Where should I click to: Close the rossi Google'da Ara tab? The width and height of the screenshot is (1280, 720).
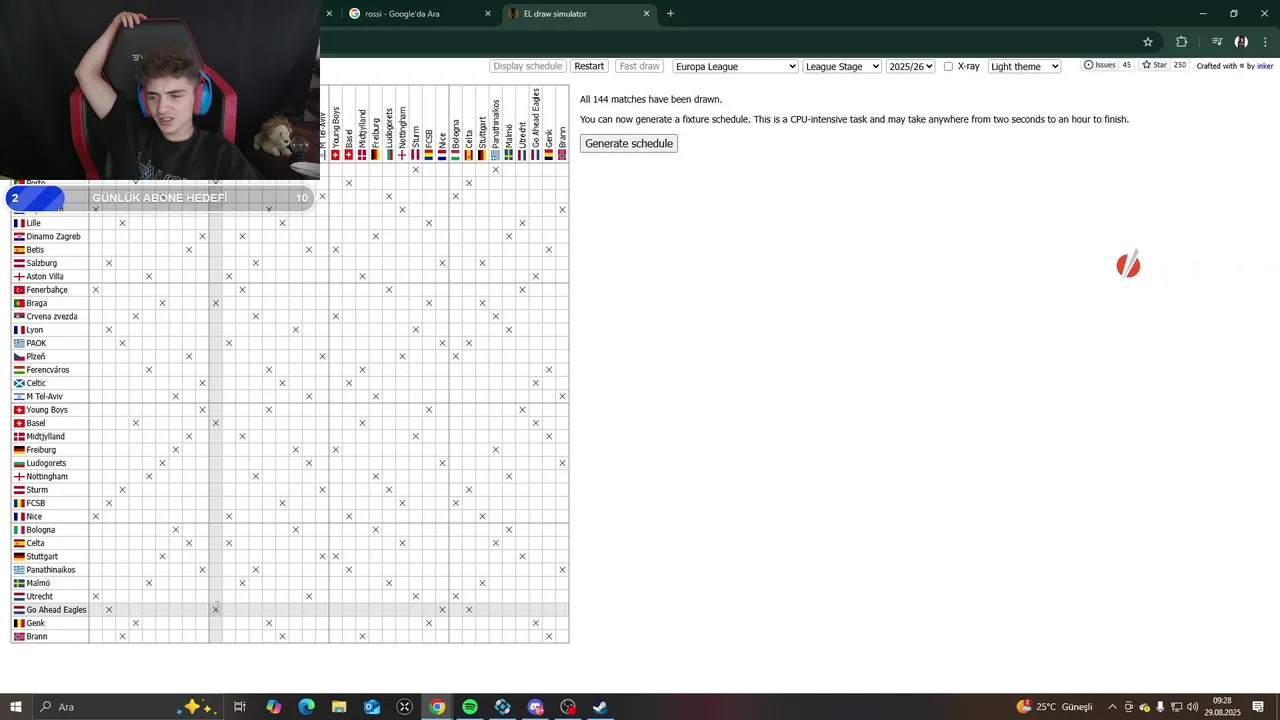pos(488,14)
